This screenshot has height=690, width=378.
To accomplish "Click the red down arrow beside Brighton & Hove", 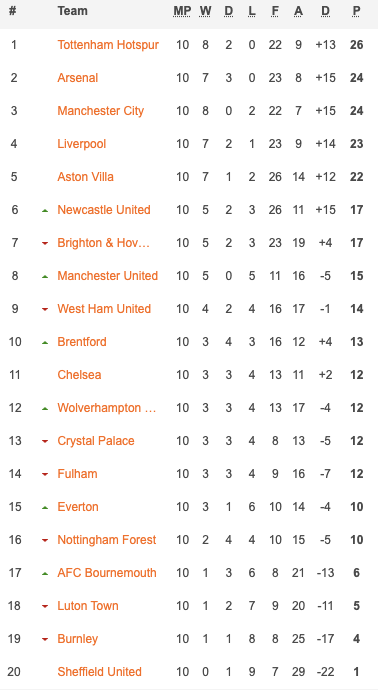I will coord(44,244).
